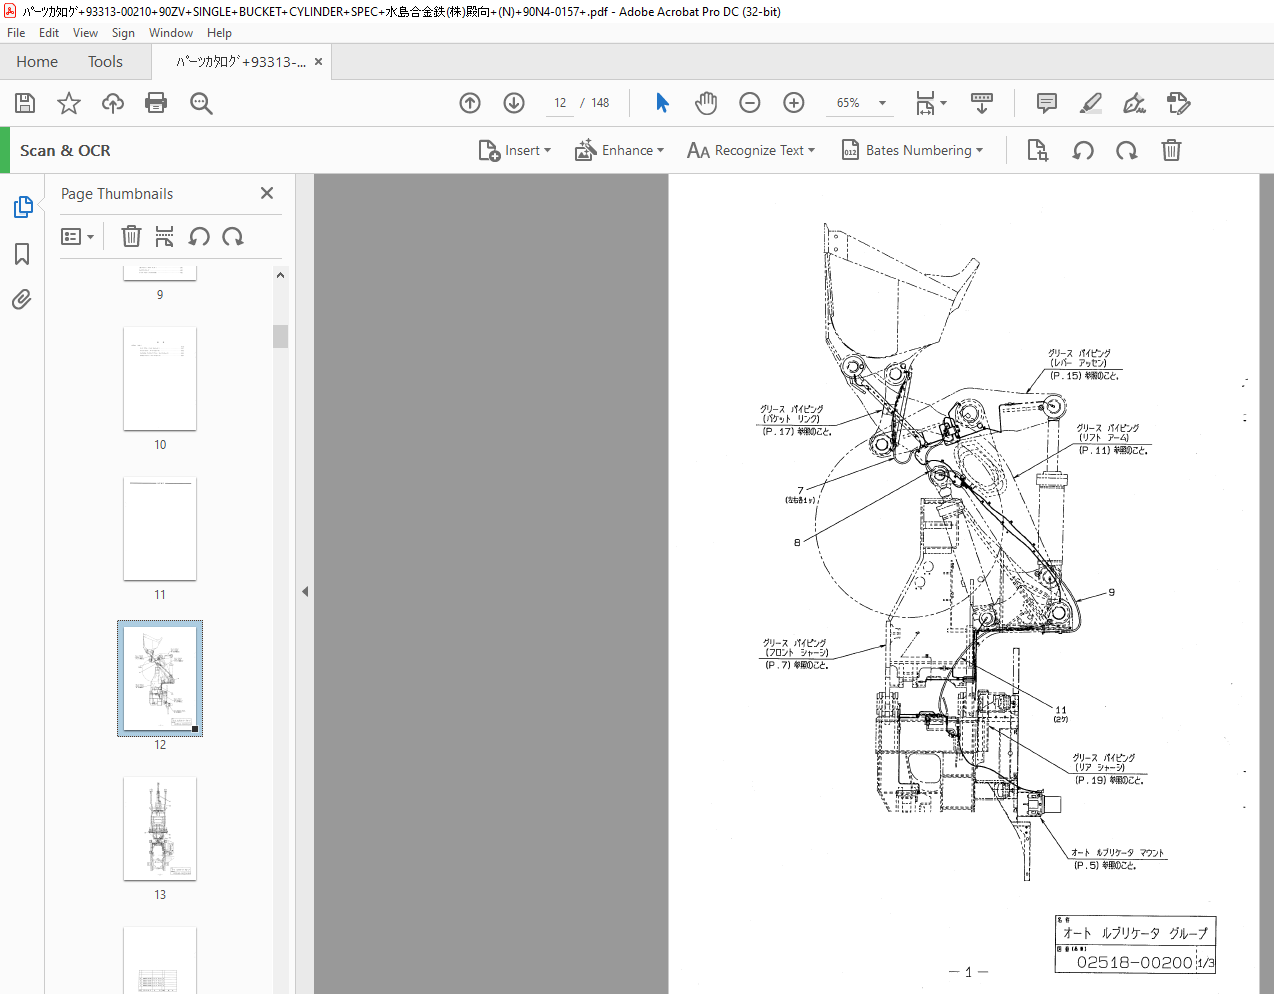Select page 10 thumbnail
Screen dimensions: 1274x994
pyautogui.click(x=160, y=378)
